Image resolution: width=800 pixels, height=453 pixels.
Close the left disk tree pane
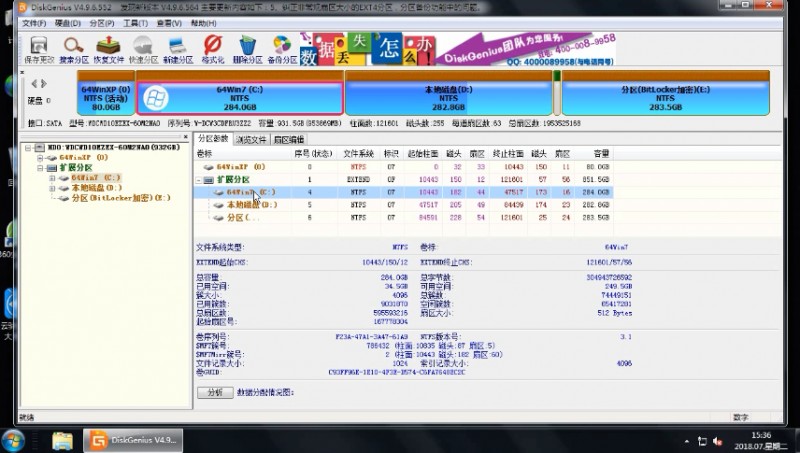[186, 137]
